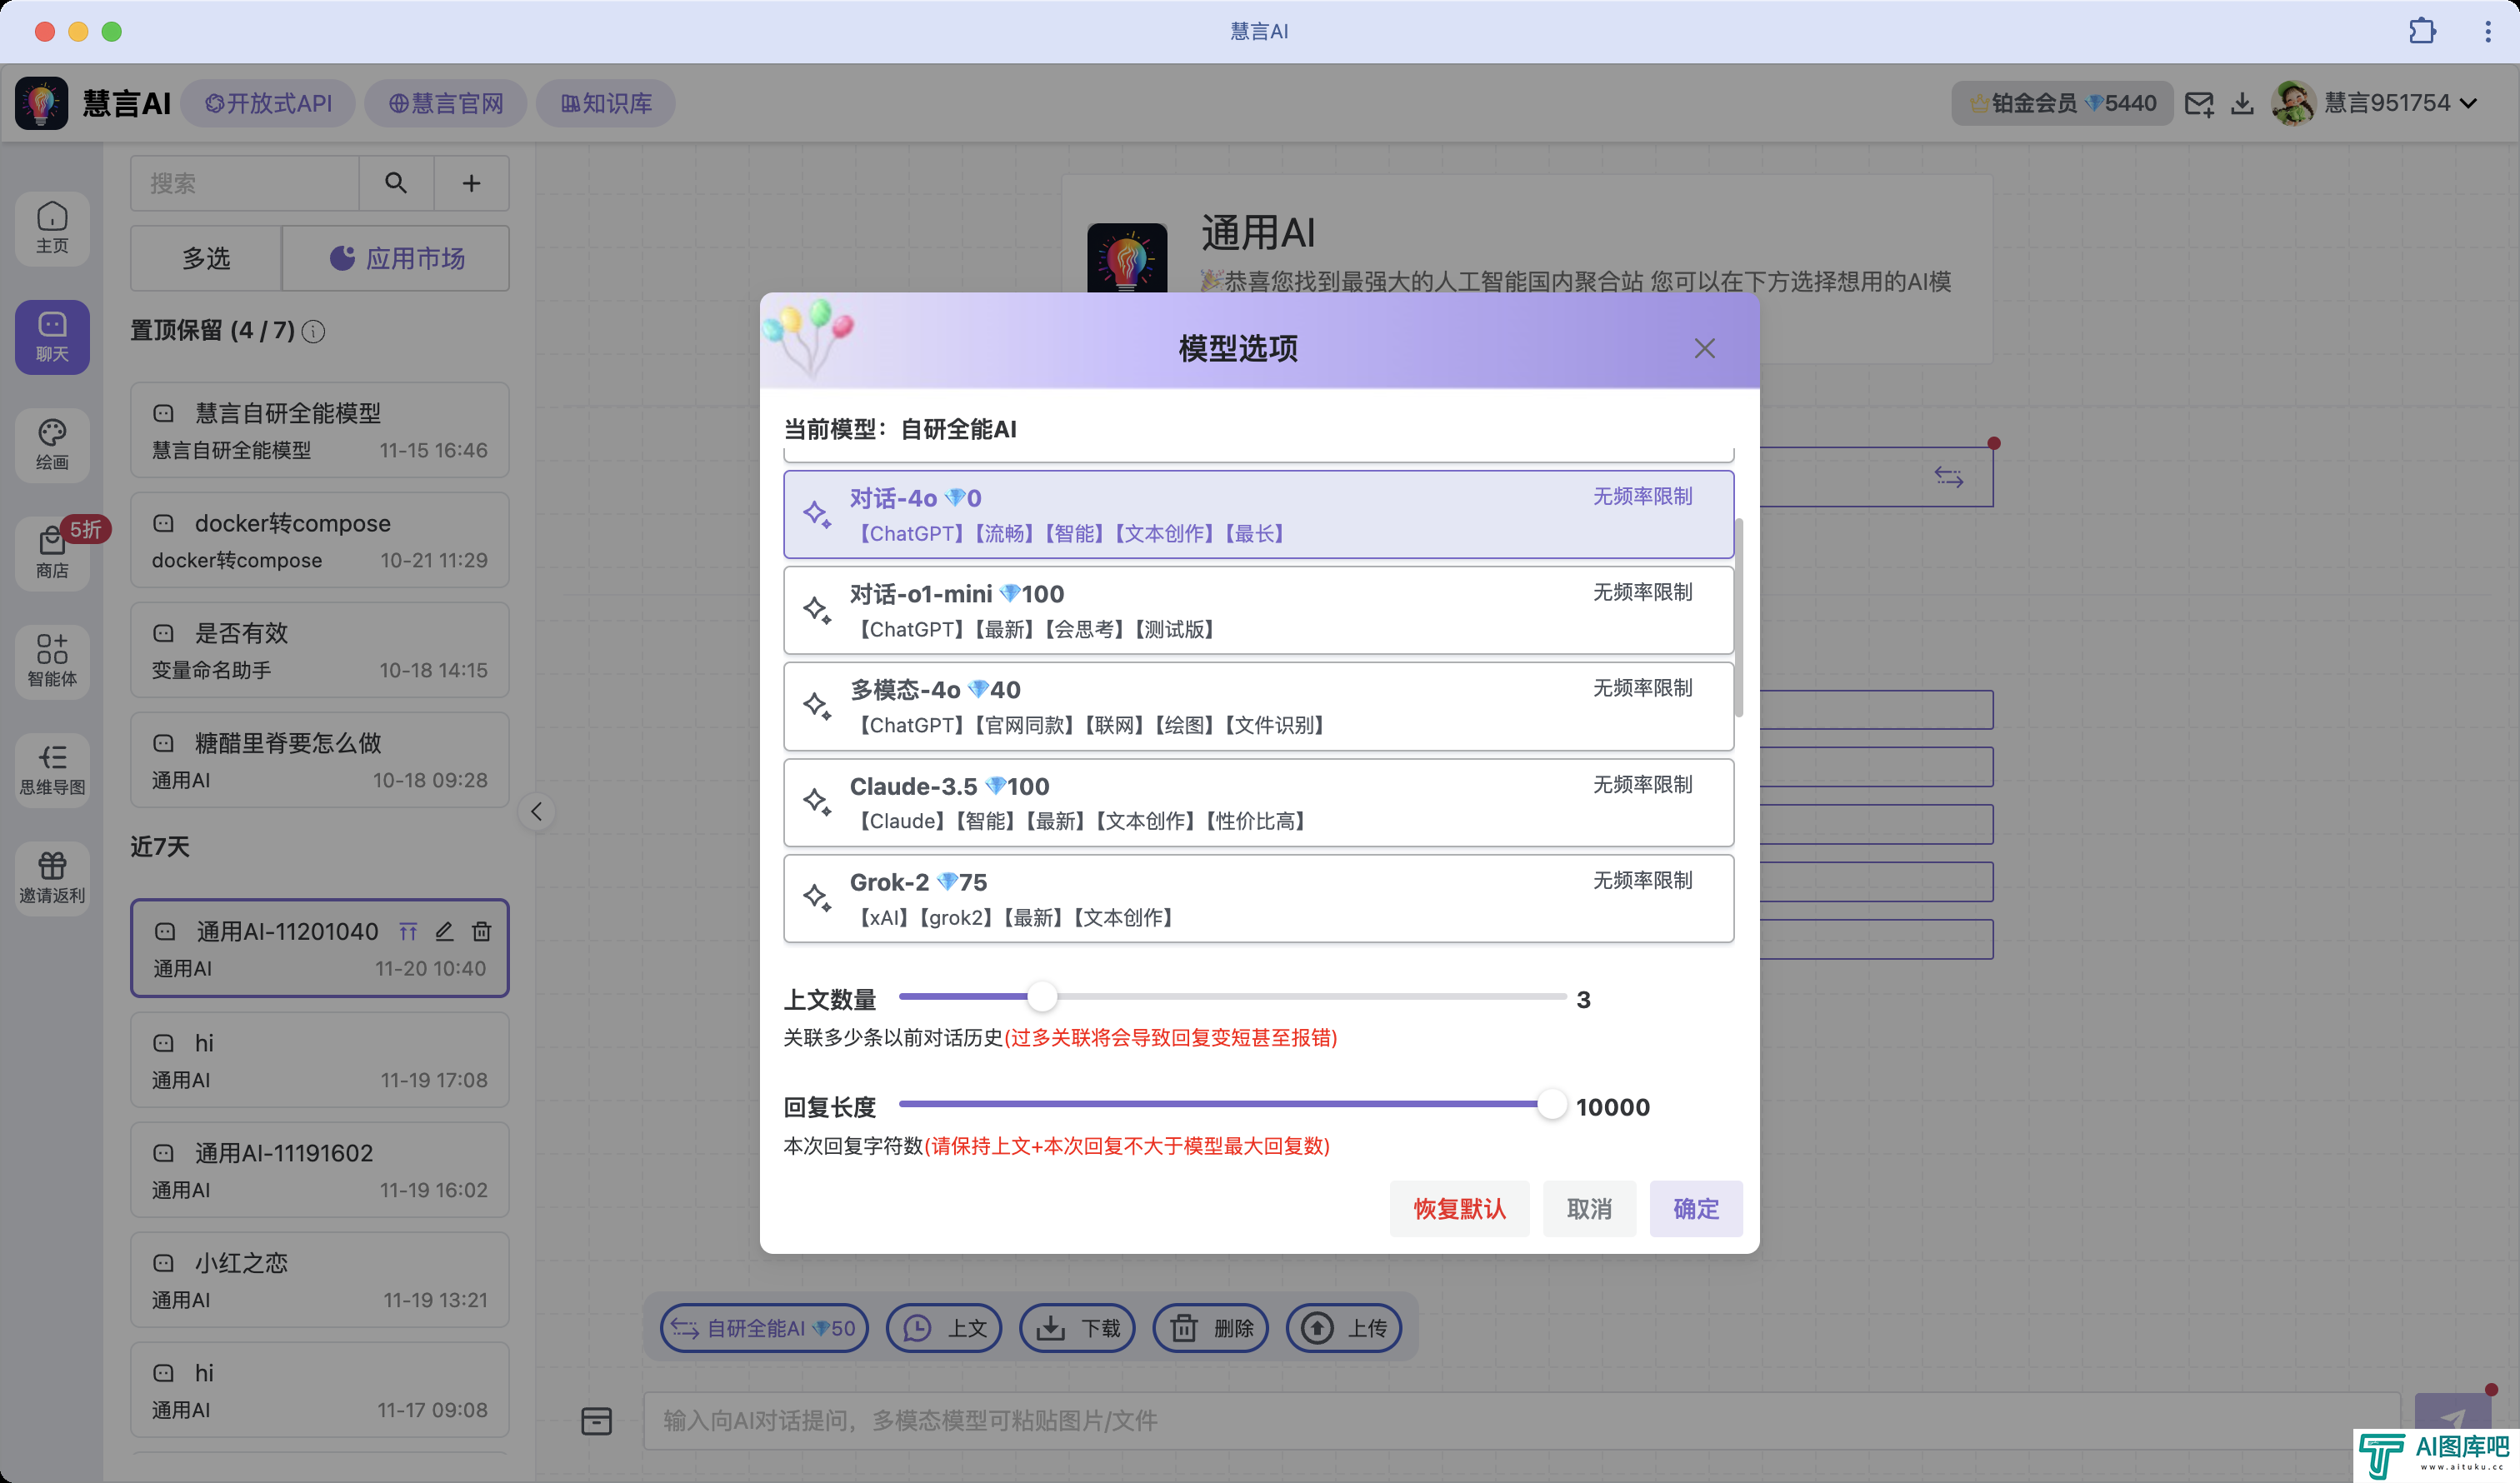Open the 糖醋里脊要怎么做 chat
This screenshot has width=2520, height=1483.
pos(320,760)
